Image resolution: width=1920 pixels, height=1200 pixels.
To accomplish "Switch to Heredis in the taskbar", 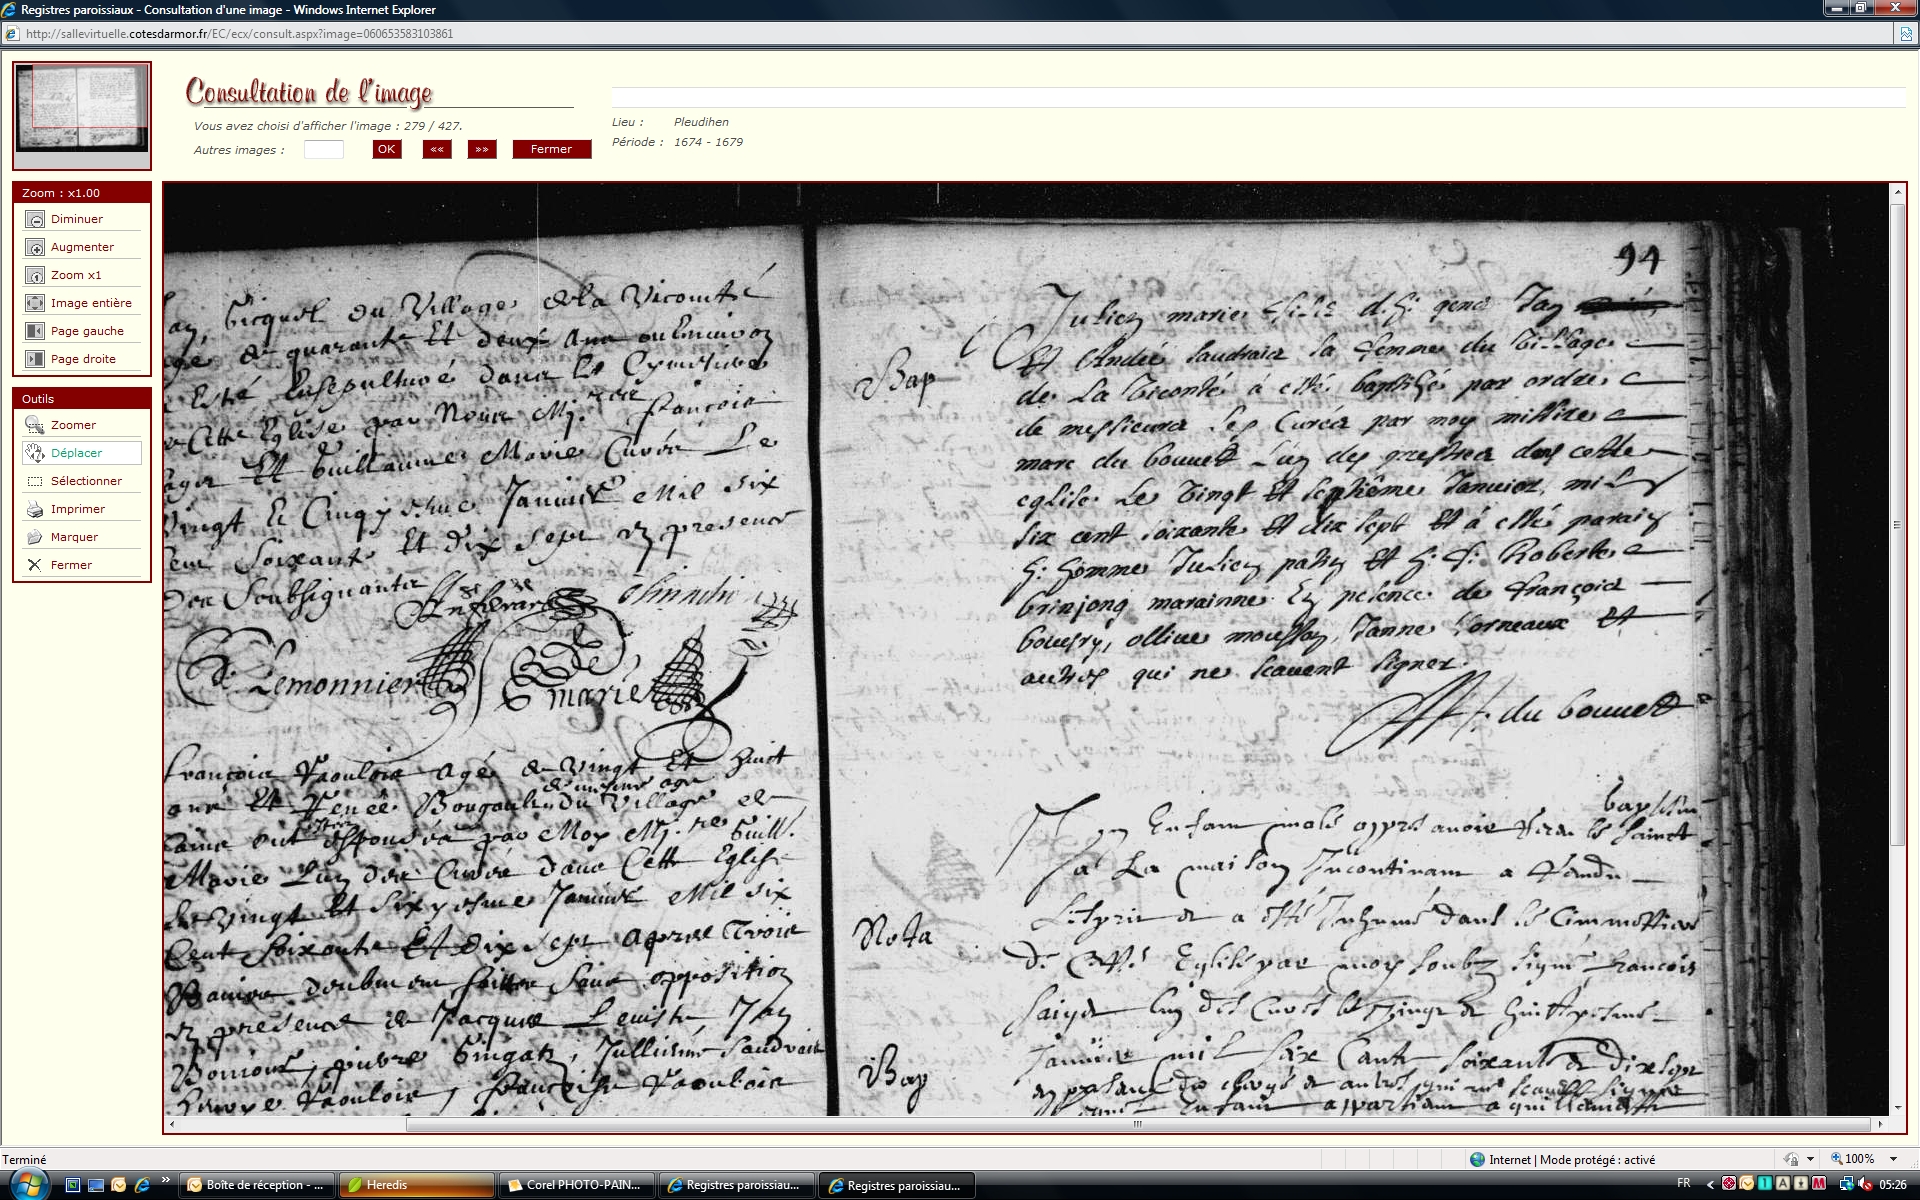I will (x=417, y=1185).
